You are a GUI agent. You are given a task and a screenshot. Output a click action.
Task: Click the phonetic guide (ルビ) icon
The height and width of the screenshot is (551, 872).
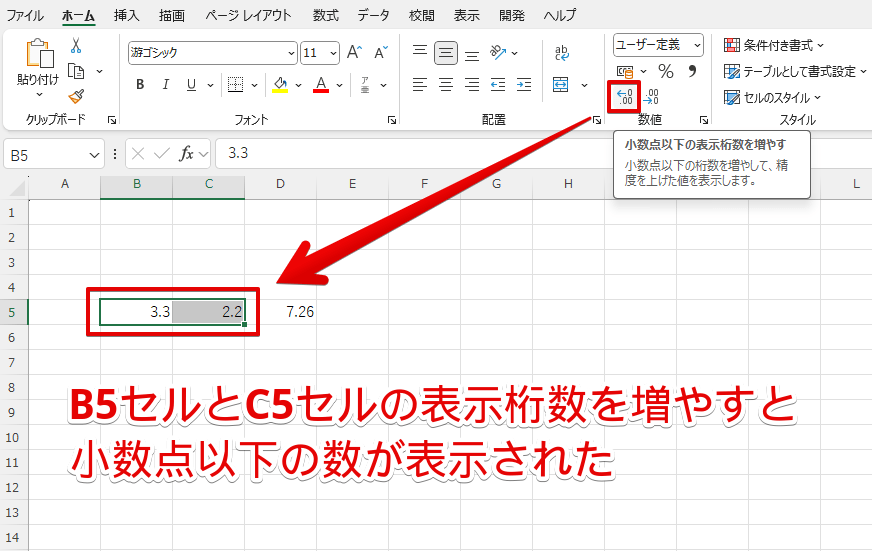click(x=365, y=85)
